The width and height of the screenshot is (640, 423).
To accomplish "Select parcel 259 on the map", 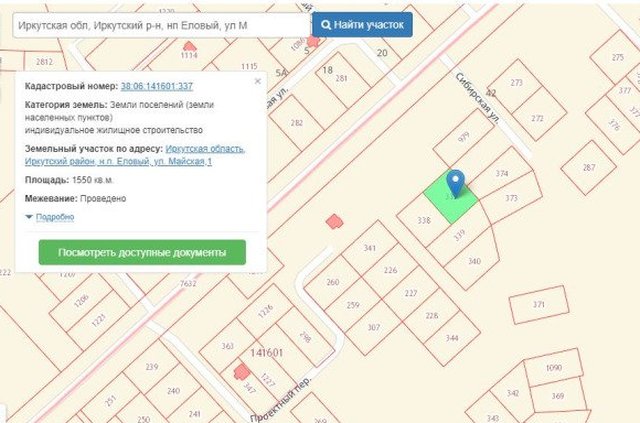I will [x=353, y=305].
